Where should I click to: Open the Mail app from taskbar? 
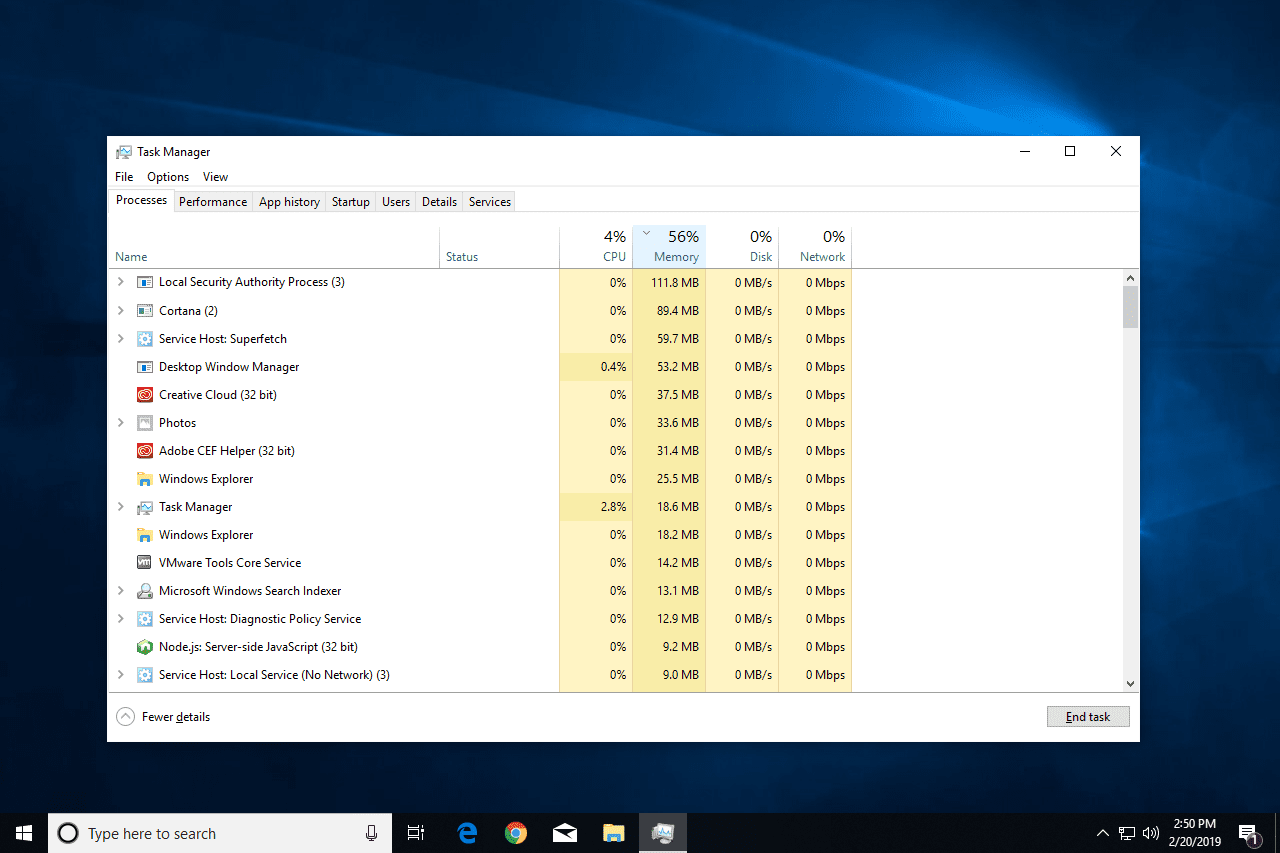click(564, 833)
